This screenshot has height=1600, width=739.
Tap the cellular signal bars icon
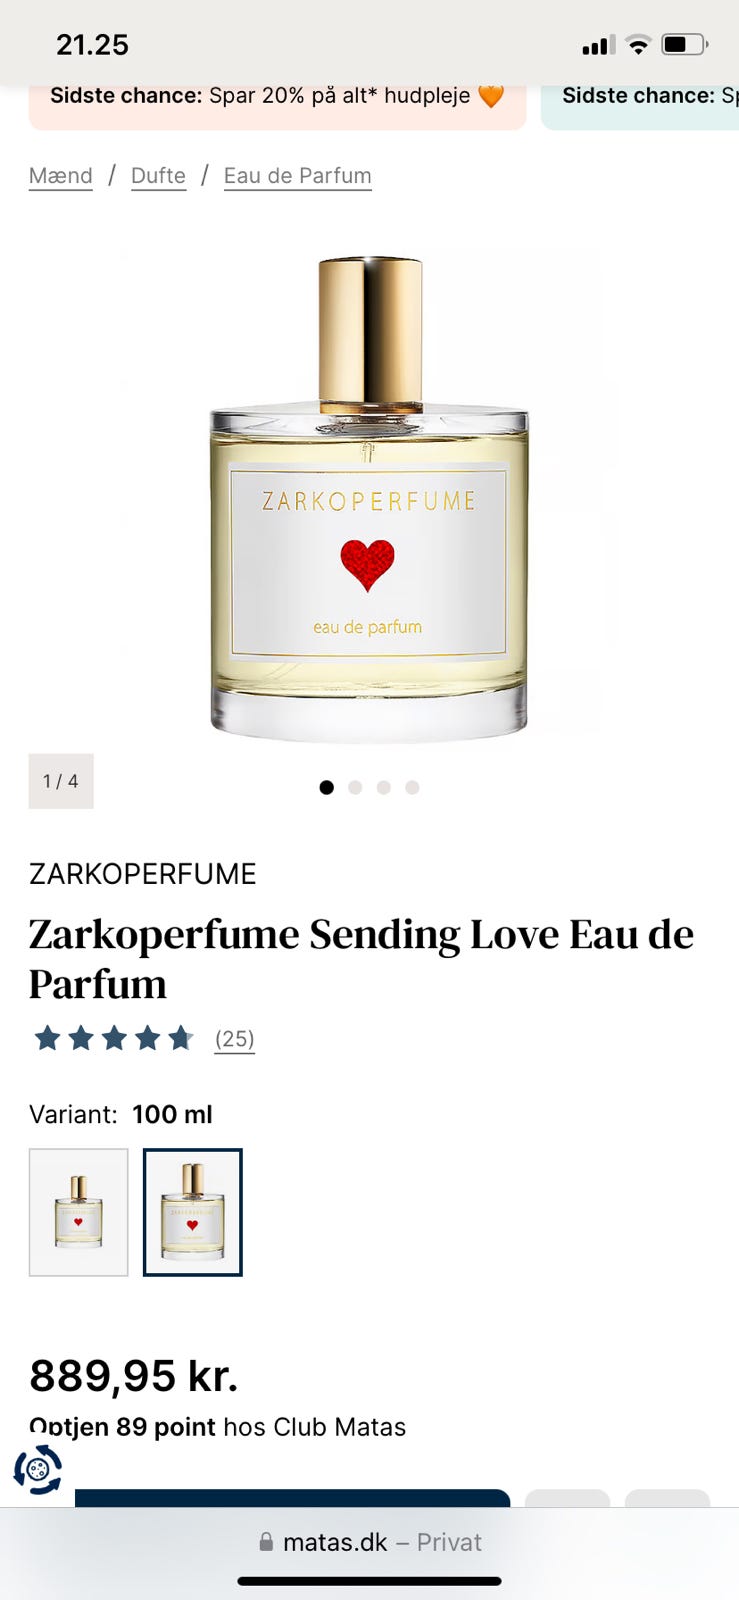tap(599, 45)
